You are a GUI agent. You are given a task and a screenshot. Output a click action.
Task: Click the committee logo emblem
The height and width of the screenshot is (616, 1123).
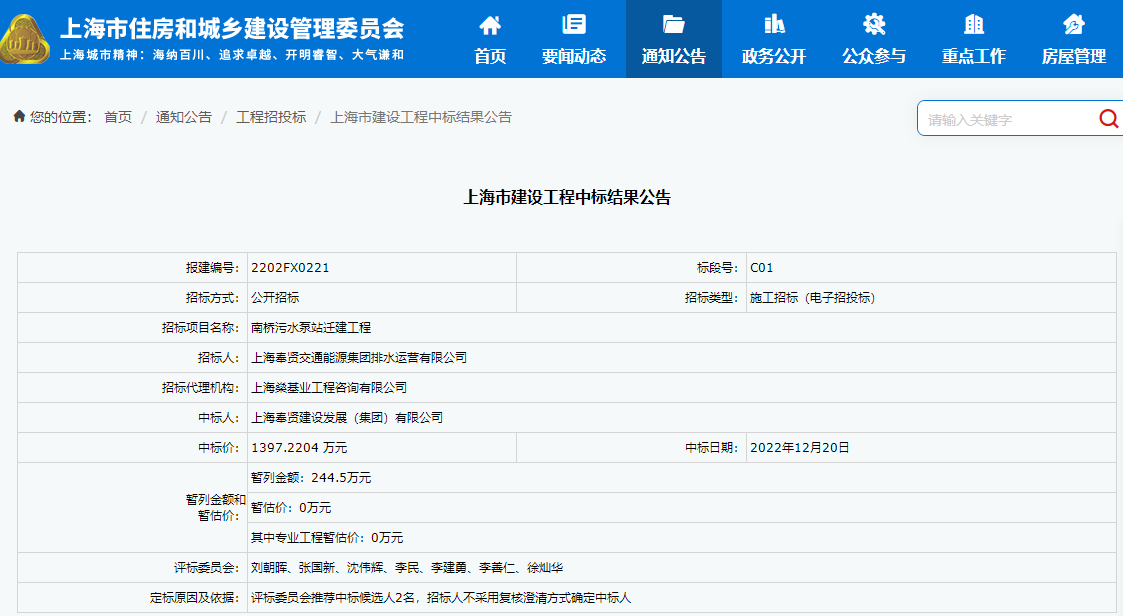28,40
